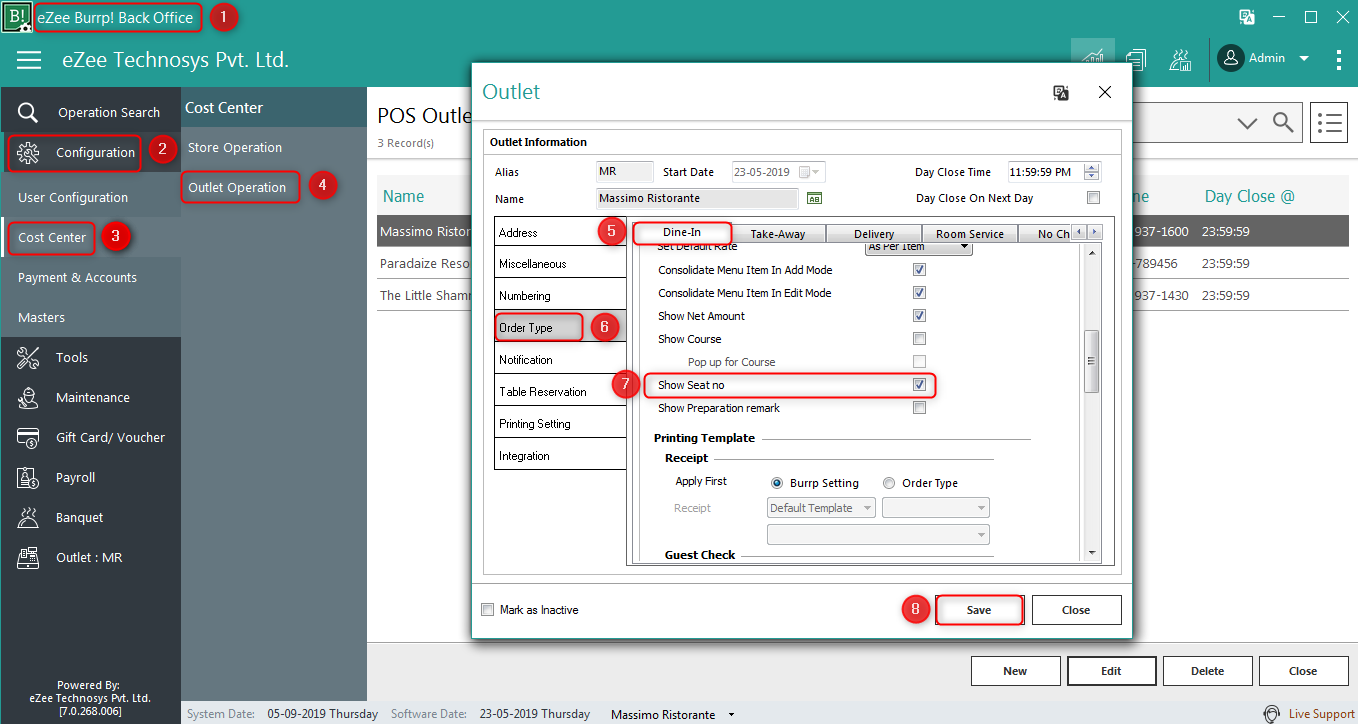Click the dialog vertical scrollbar thumb
This screenshot has height=724, width=1358.
click(1092, 361)
